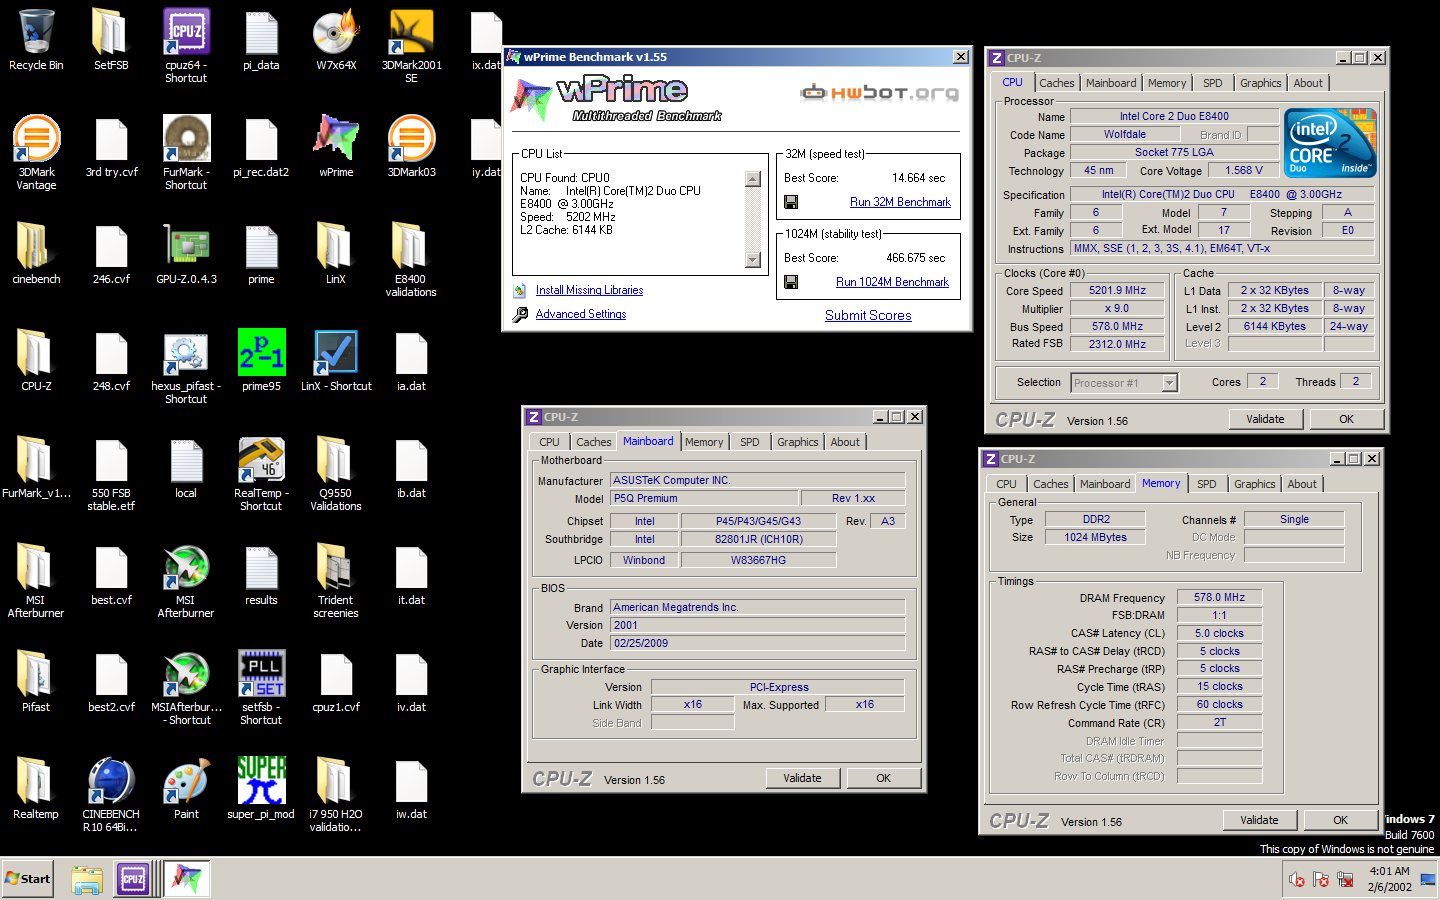This screenshot has width=1440, height=900.
Task: Open the CPU-Z taskbar button
Action: (x=133, y=879)
